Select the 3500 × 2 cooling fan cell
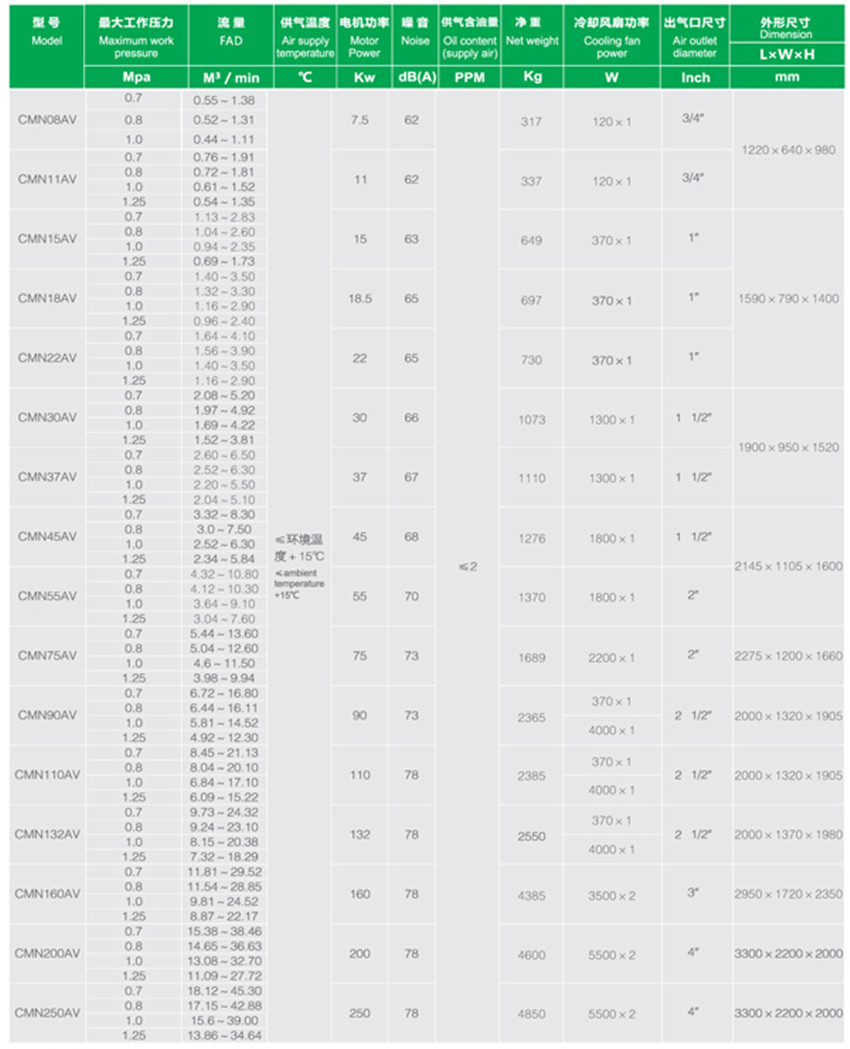The width and height of the screenshot is (850, 1049). (612, 895)
